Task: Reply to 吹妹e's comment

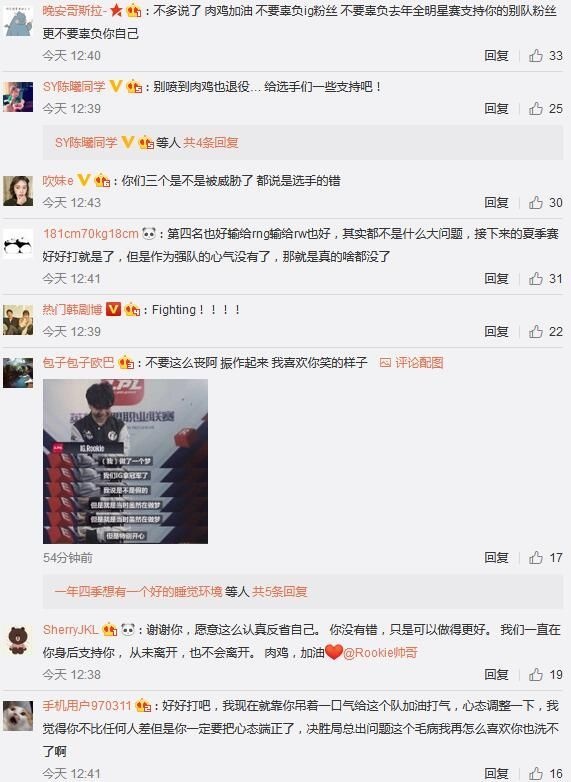Action: (x=496, y=202)
